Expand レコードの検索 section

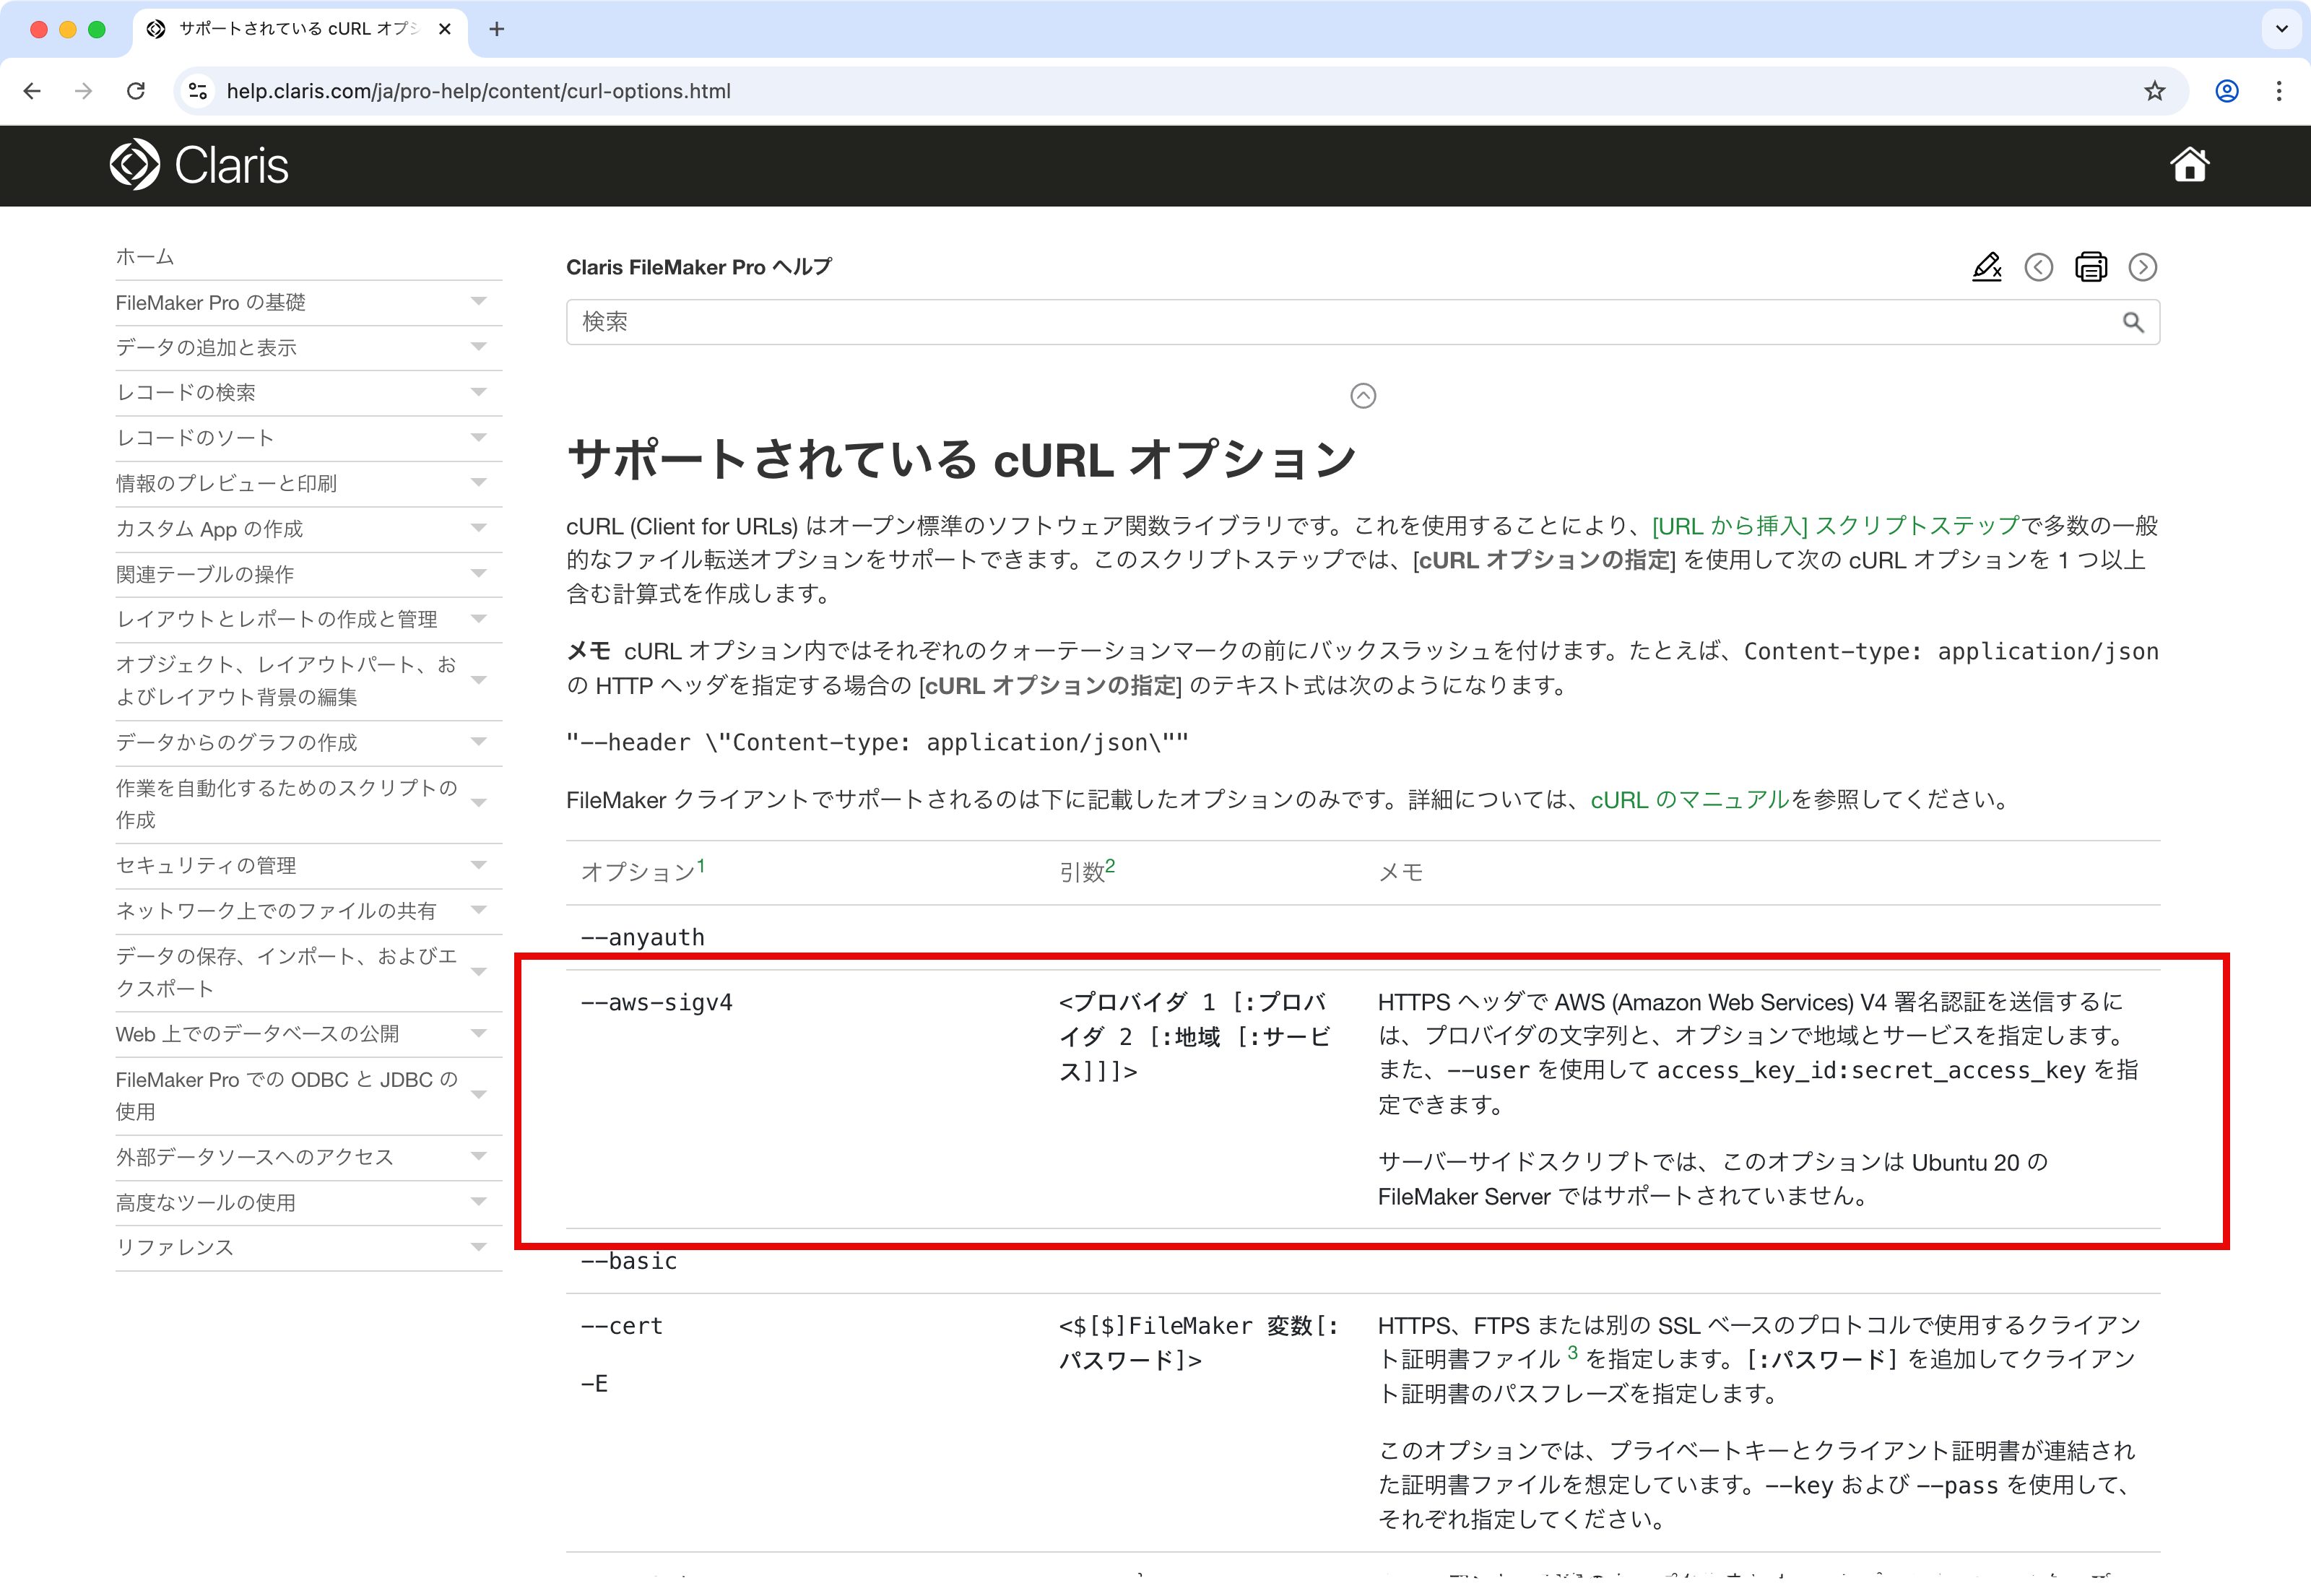pos(478,392)
